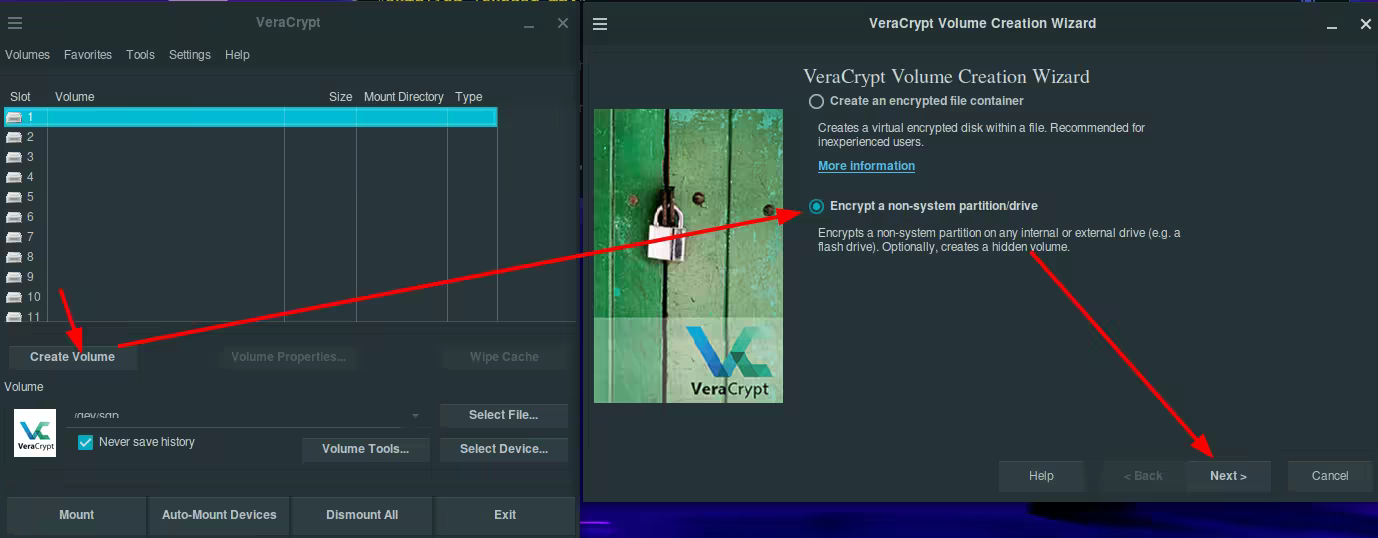
Task: Click the drive icon for slot 11
Action: (x=14, y=316)
